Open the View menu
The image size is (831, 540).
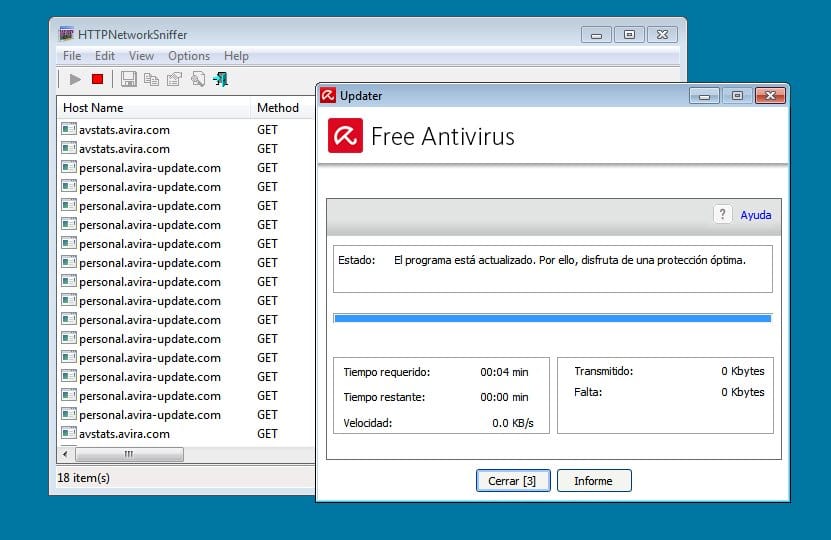pyautogui.click(x=142, y=56)
